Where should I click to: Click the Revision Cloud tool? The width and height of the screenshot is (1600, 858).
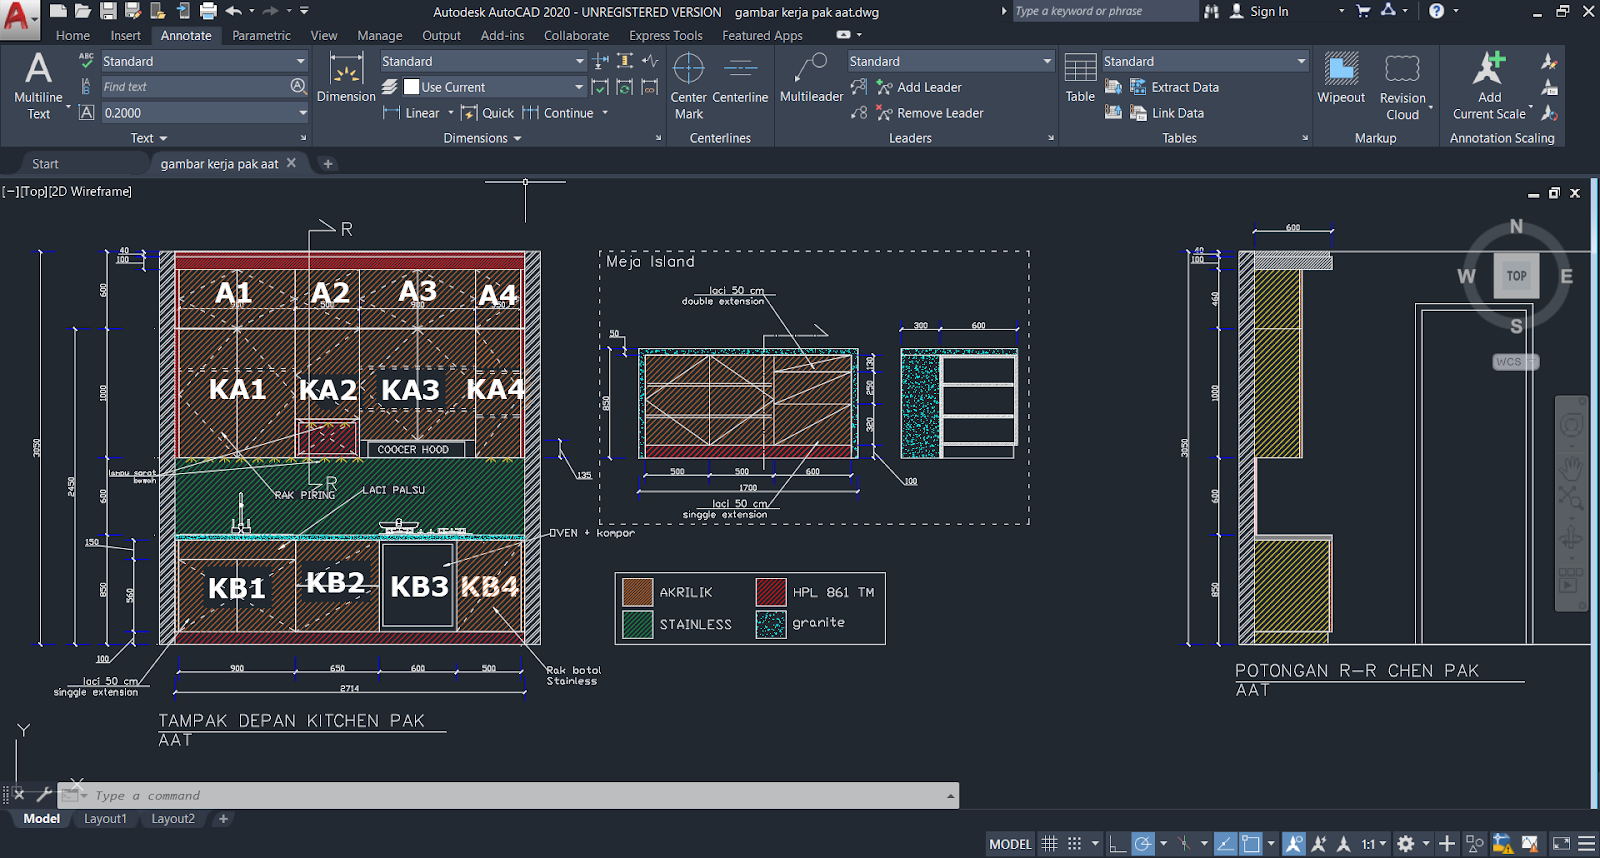point(1402,86)
